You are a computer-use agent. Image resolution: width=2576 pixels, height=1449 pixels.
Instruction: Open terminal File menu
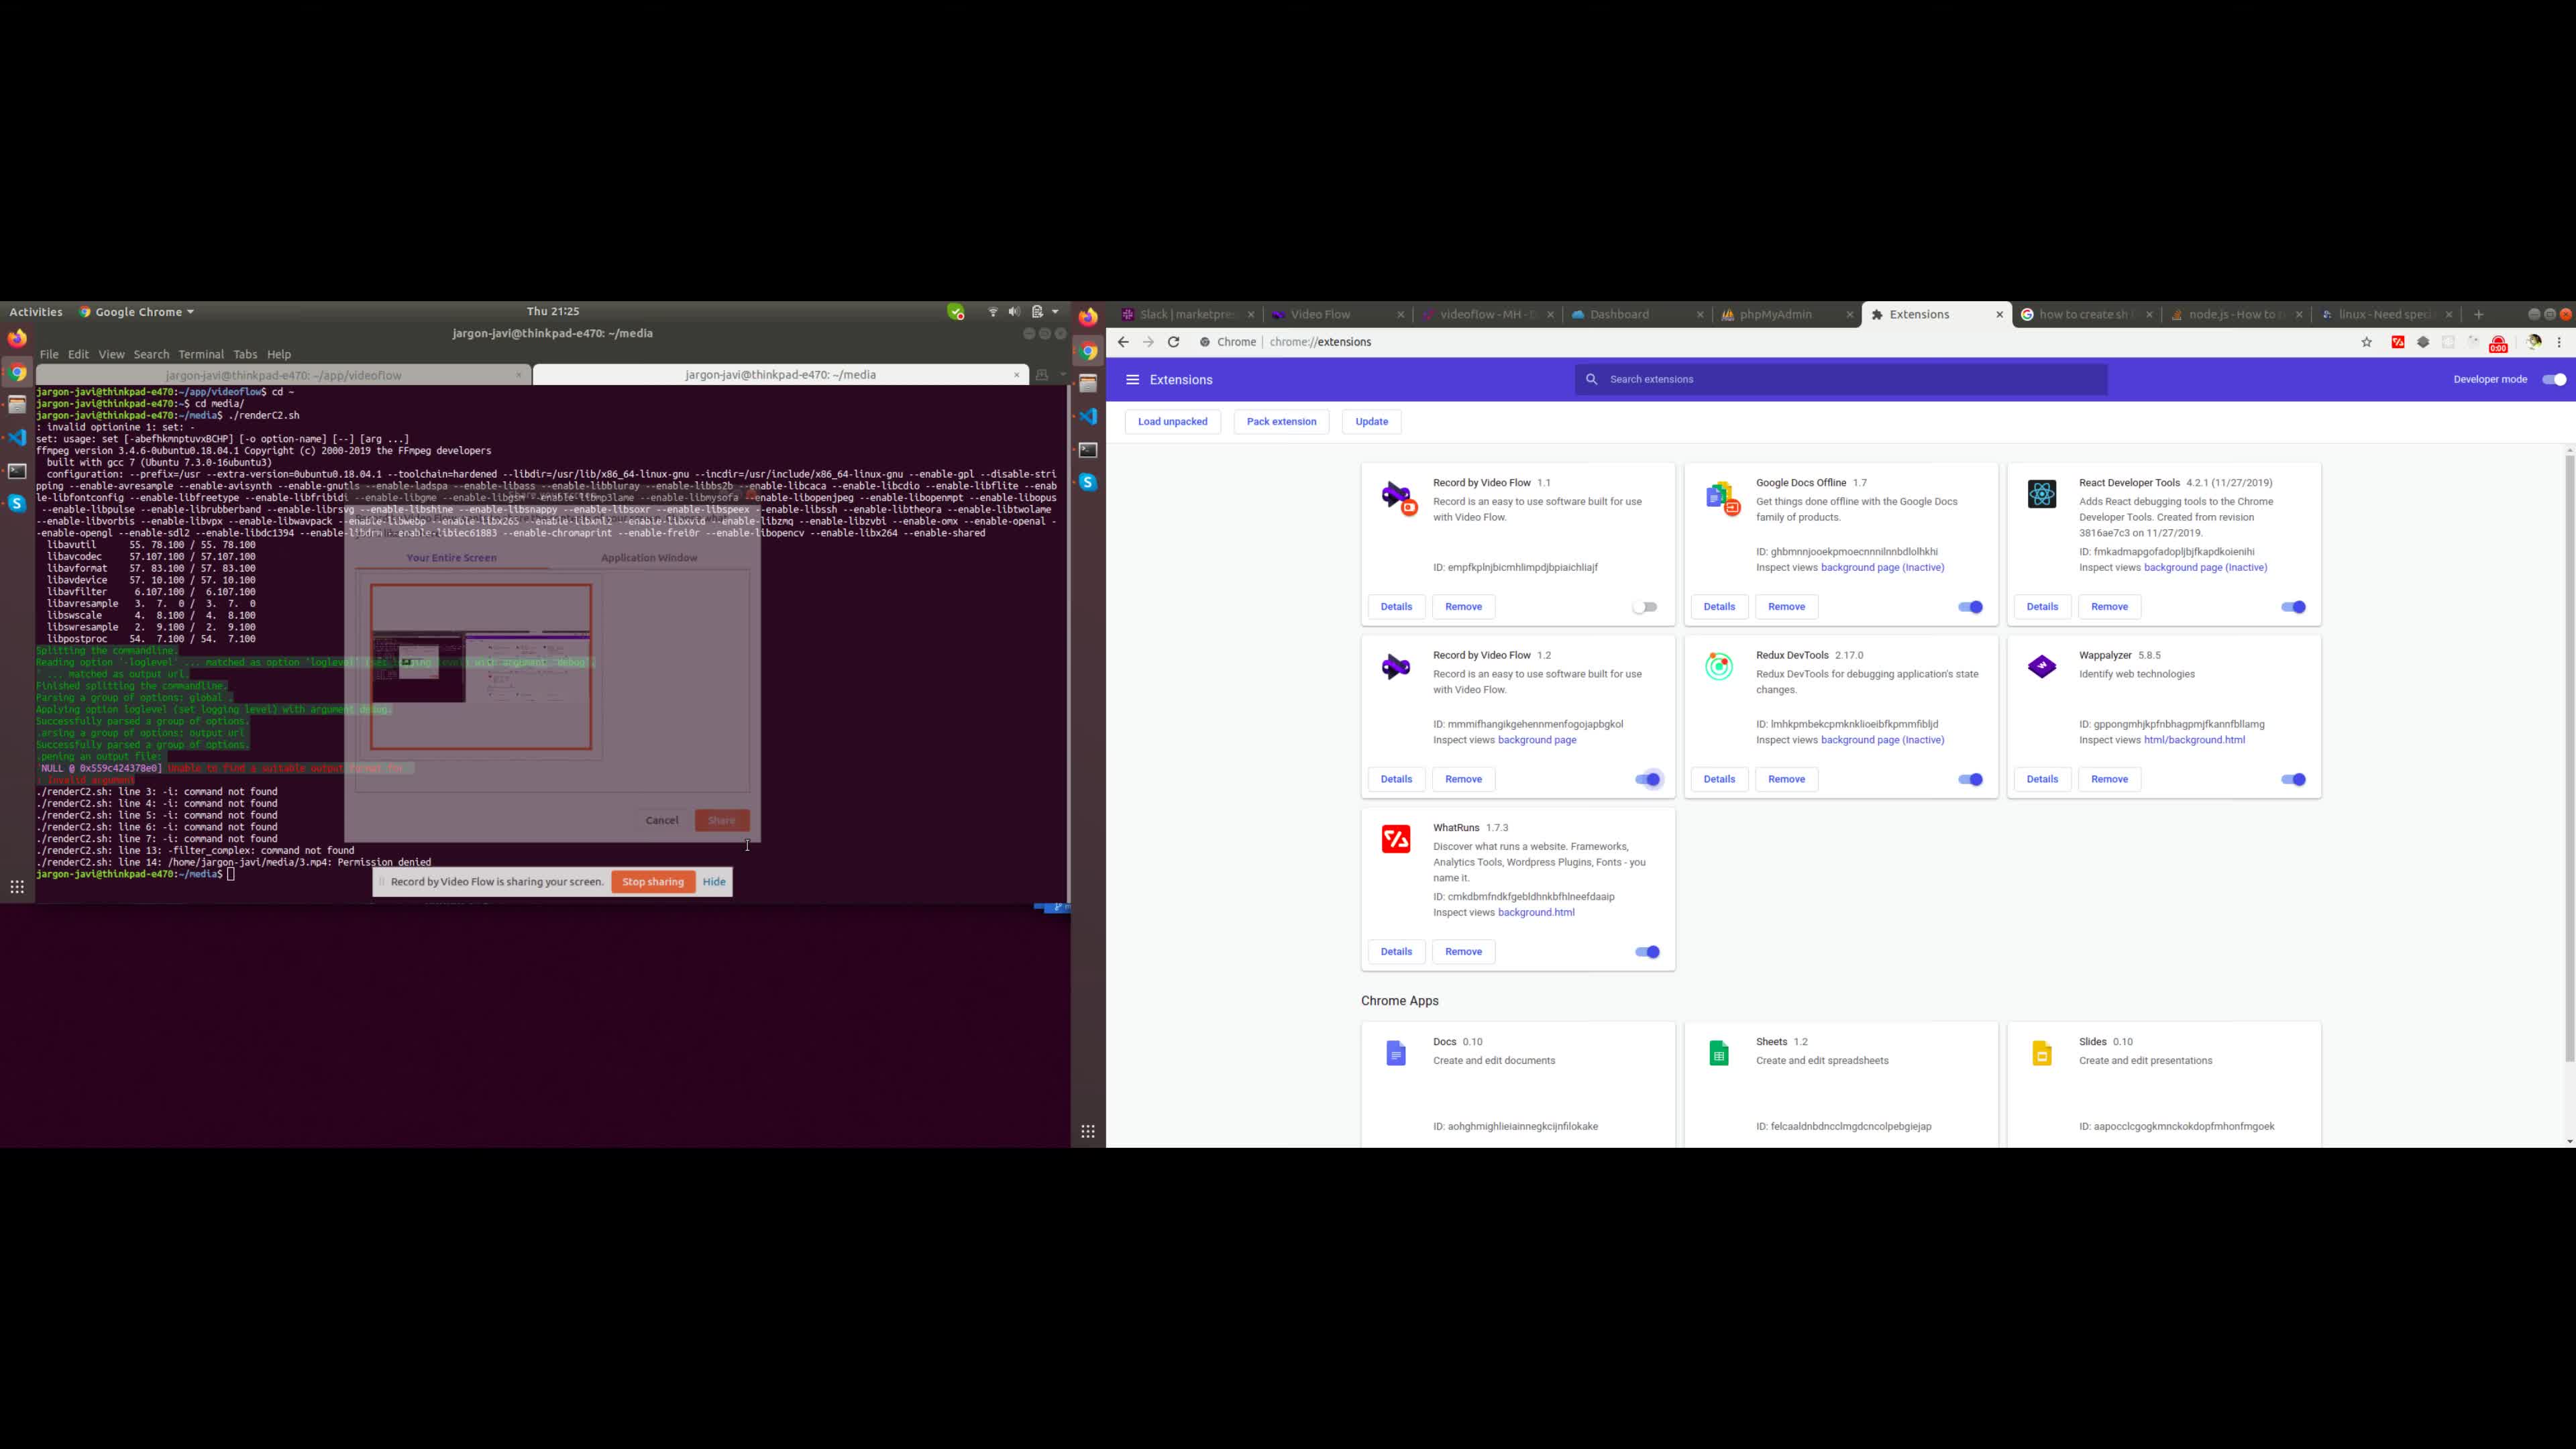49,354
